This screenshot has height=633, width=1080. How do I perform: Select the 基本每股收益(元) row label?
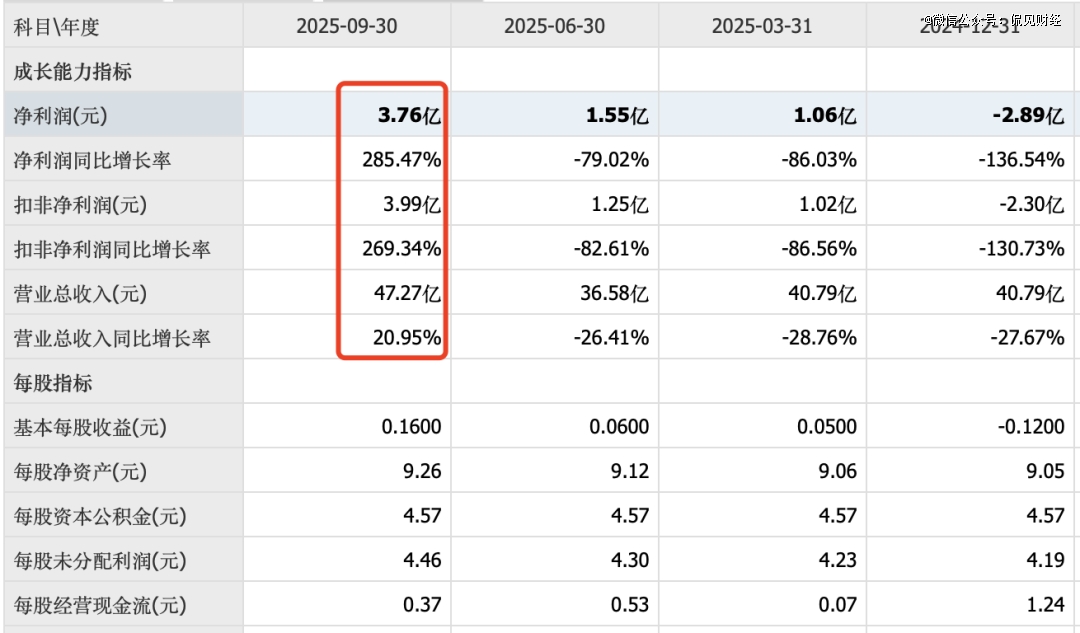pyautogui.click(x=89, y=427)
